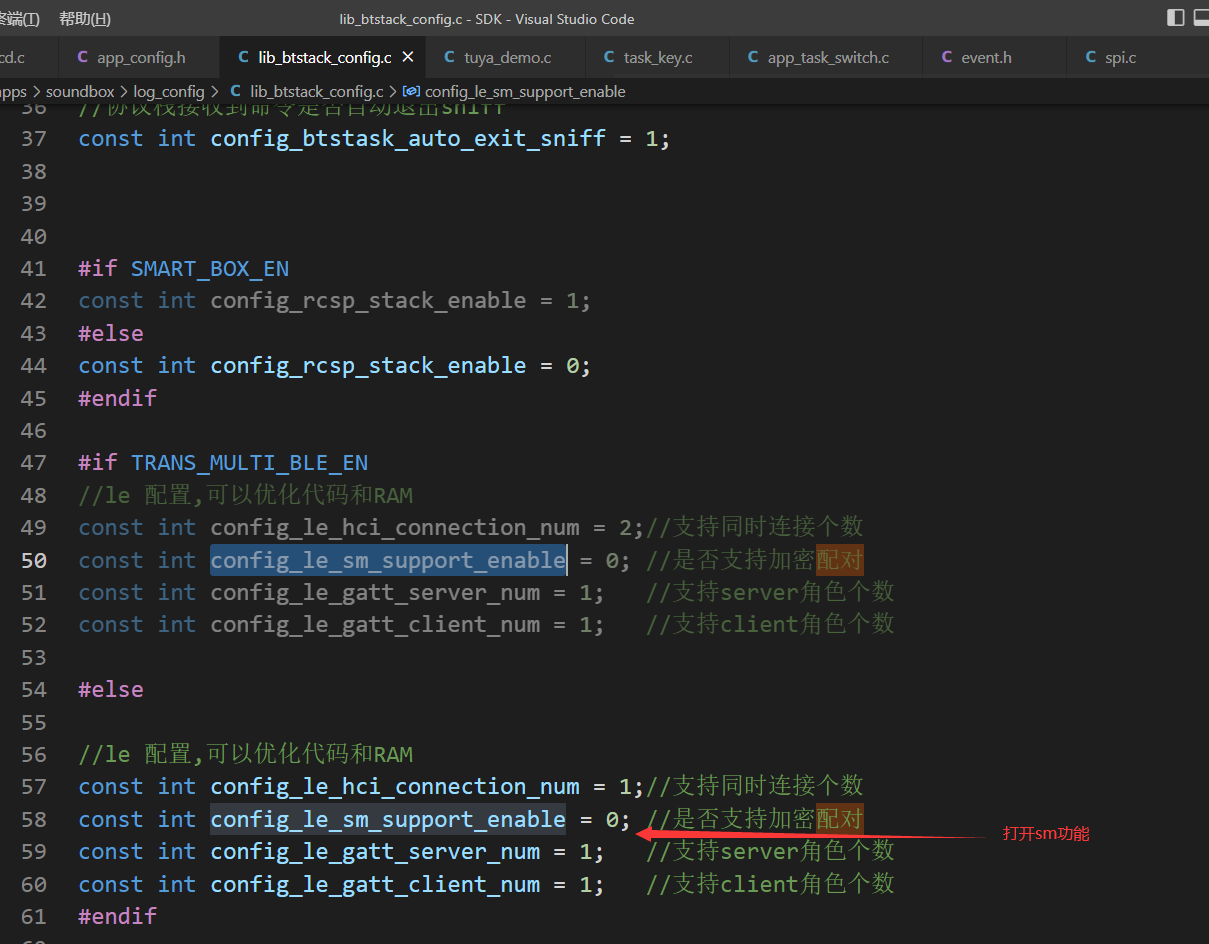
Task: Click config_le_gatt_server_num on line 51
Action: click(375, 592)
